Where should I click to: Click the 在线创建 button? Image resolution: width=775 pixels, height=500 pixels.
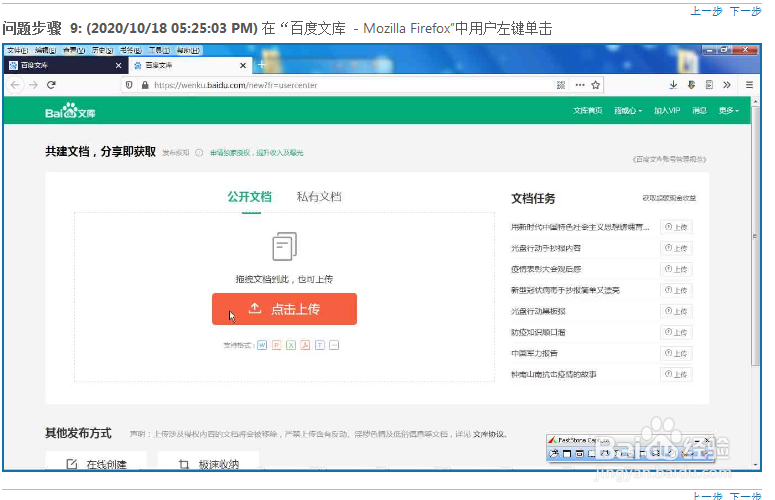click(x=96, y=461)
